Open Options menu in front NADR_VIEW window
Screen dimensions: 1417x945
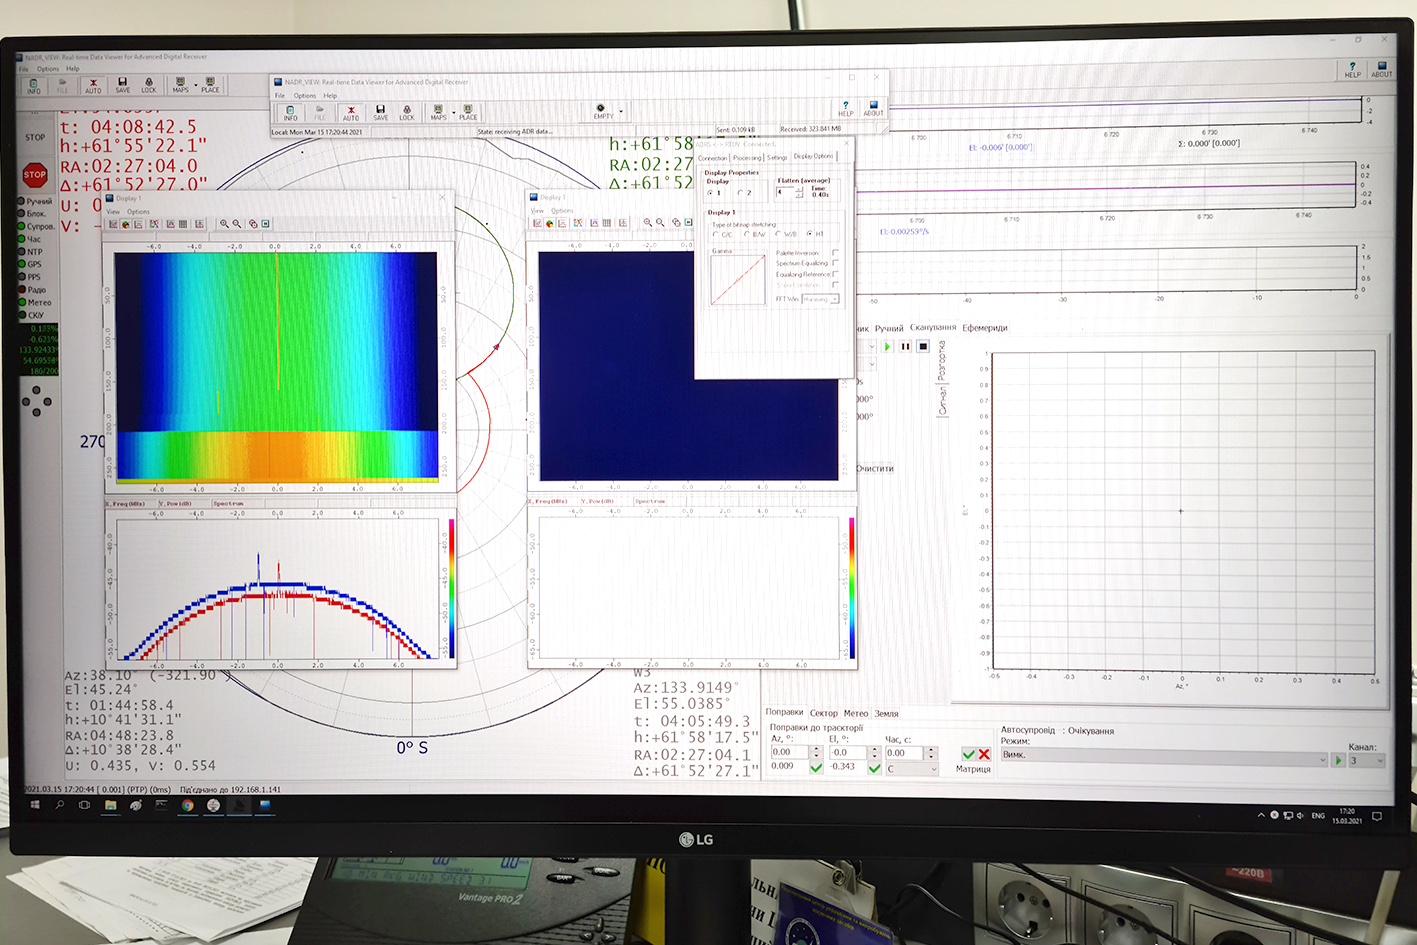(305, 96)
